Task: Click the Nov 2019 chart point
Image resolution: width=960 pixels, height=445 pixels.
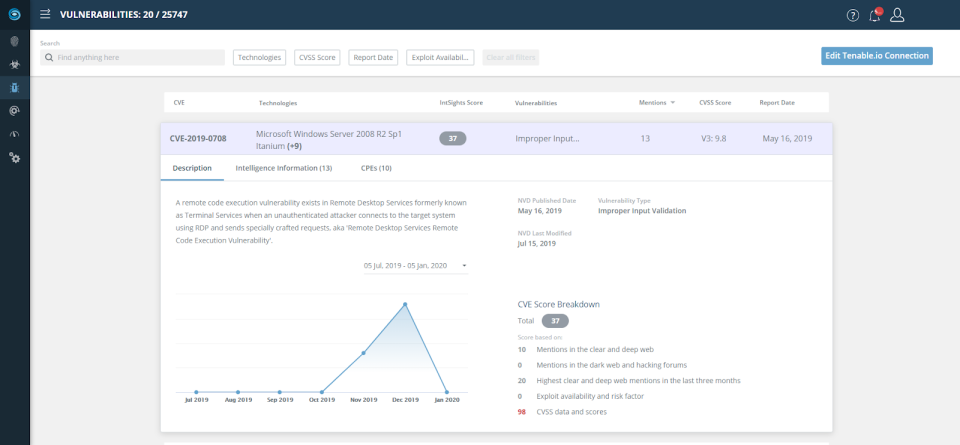Action: tap(363, 353)
